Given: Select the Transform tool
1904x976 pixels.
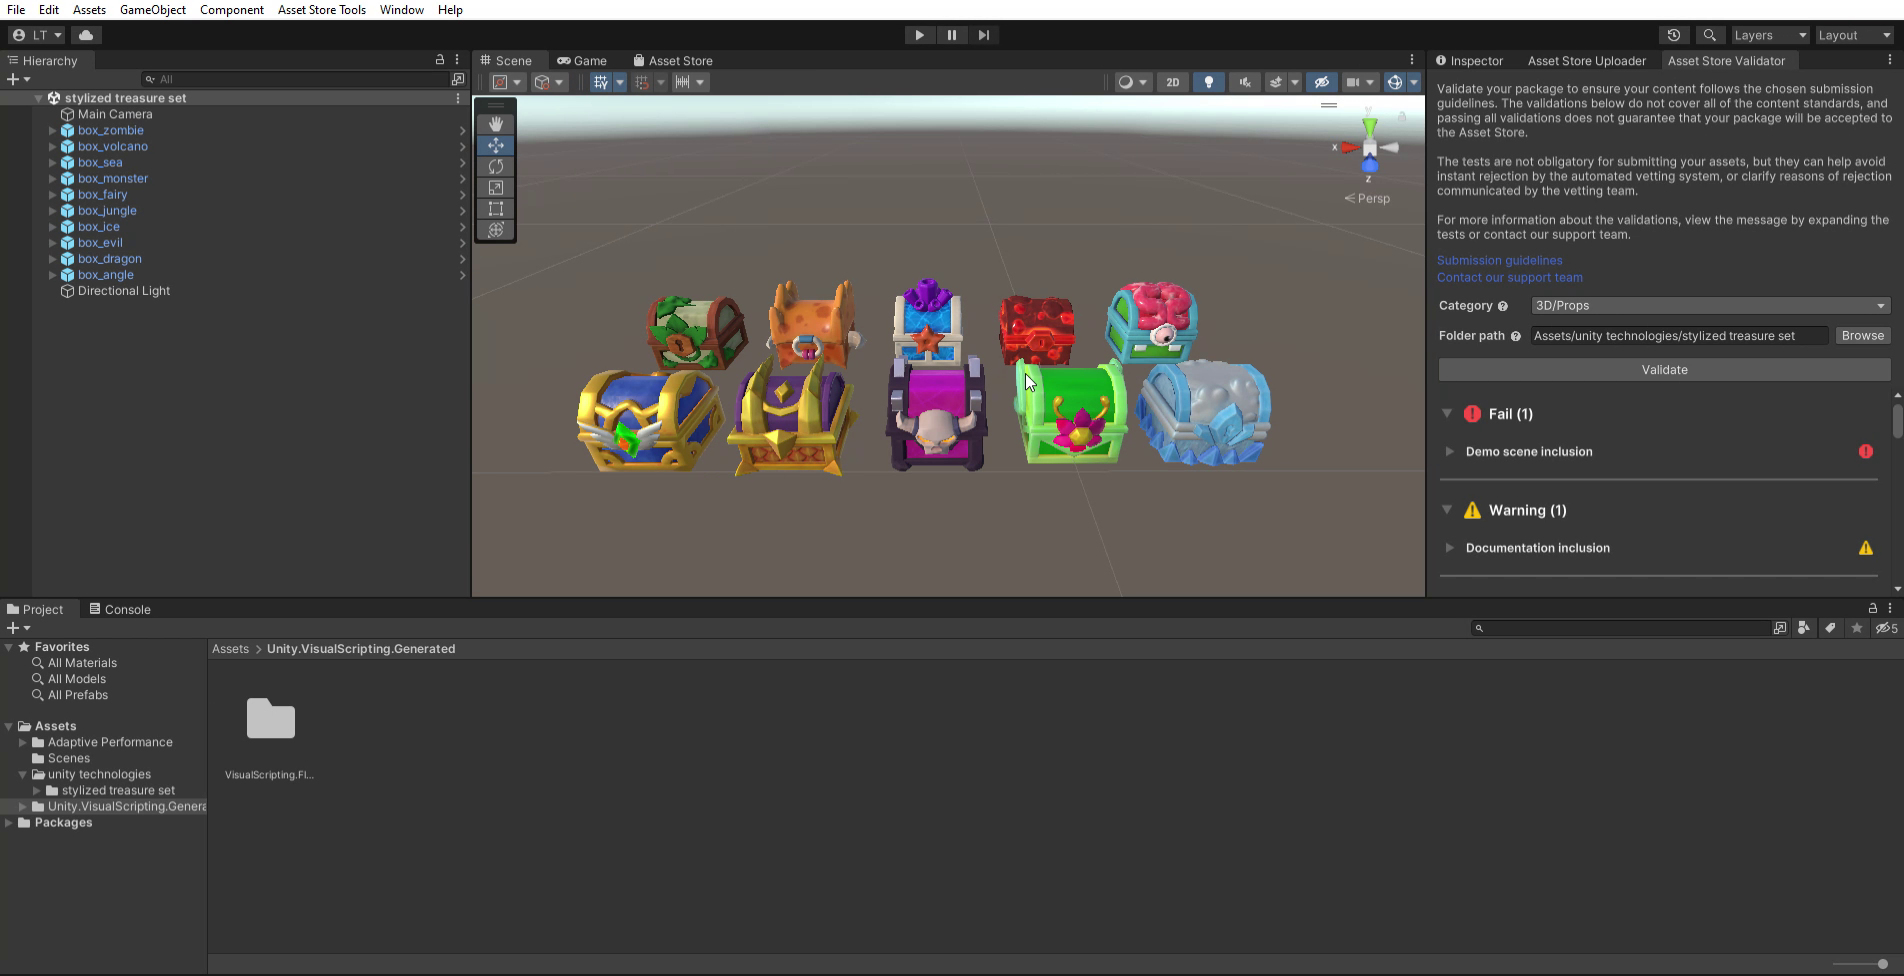Looking at the screenshot, I should pyautogui.click(x=495, y=229).
